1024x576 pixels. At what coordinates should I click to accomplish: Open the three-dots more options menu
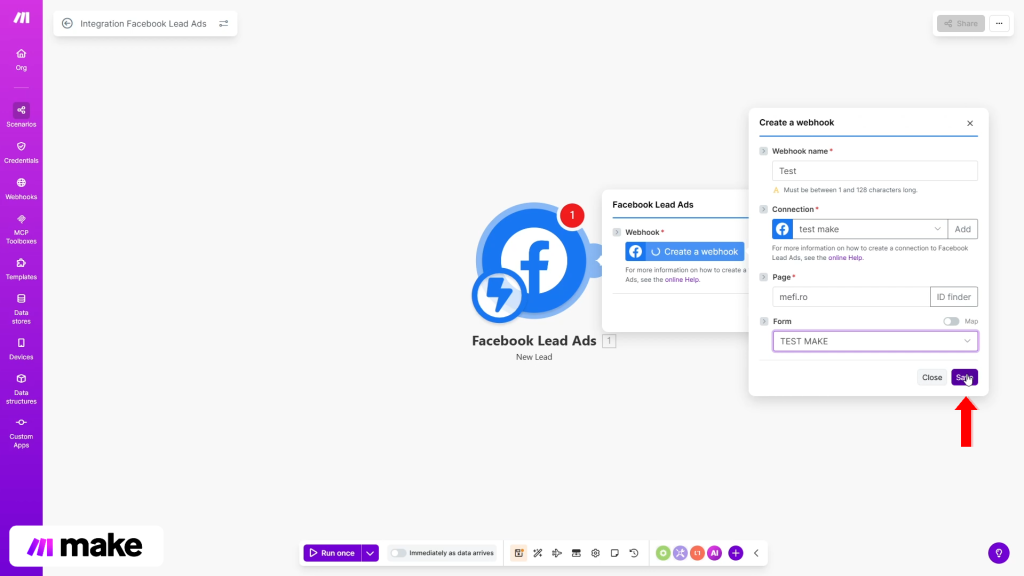[999, 24]
